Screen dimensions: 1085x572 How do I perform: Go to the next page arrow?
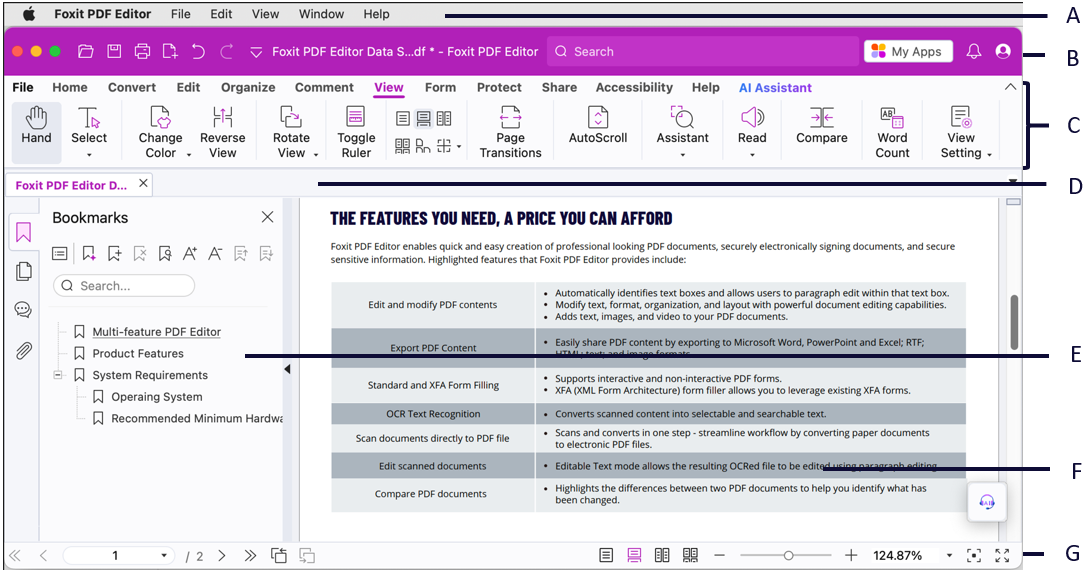pyautogui.click(x=222, y=555)
